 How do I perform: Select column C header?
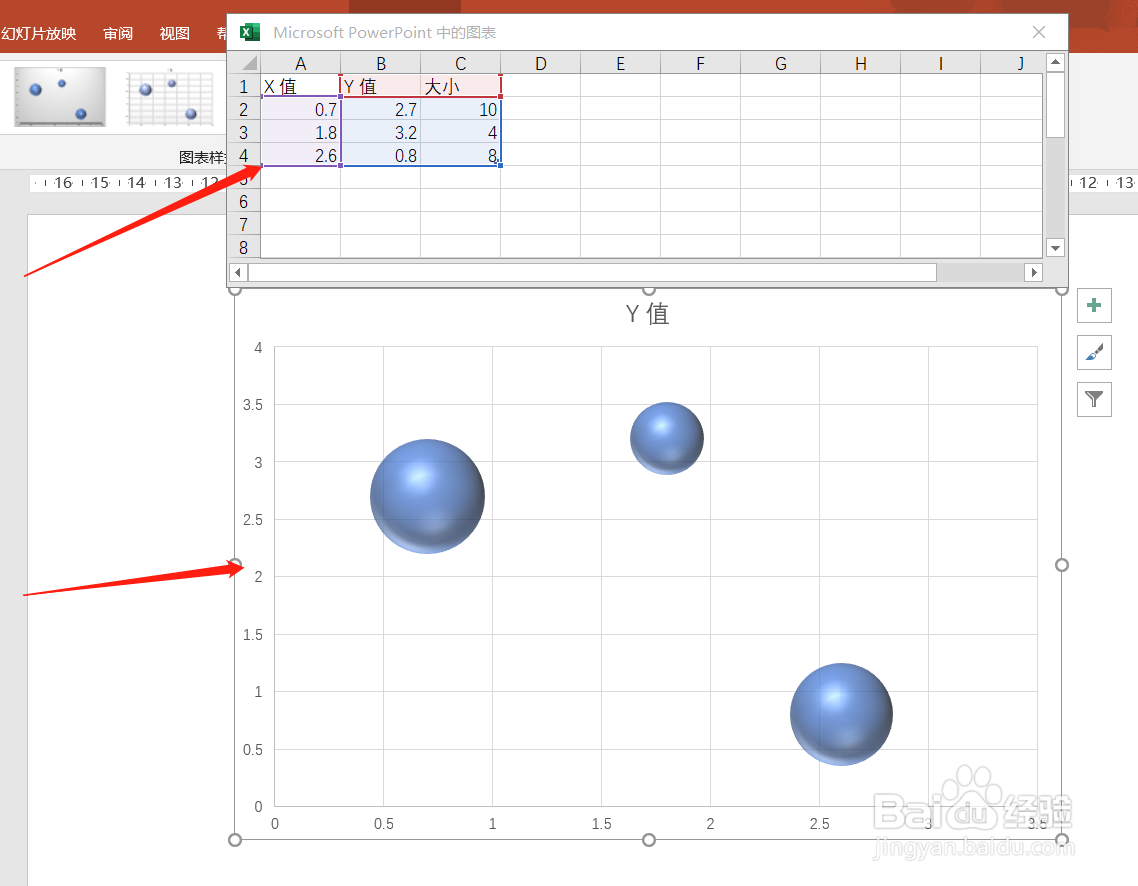tap(460, 64)
